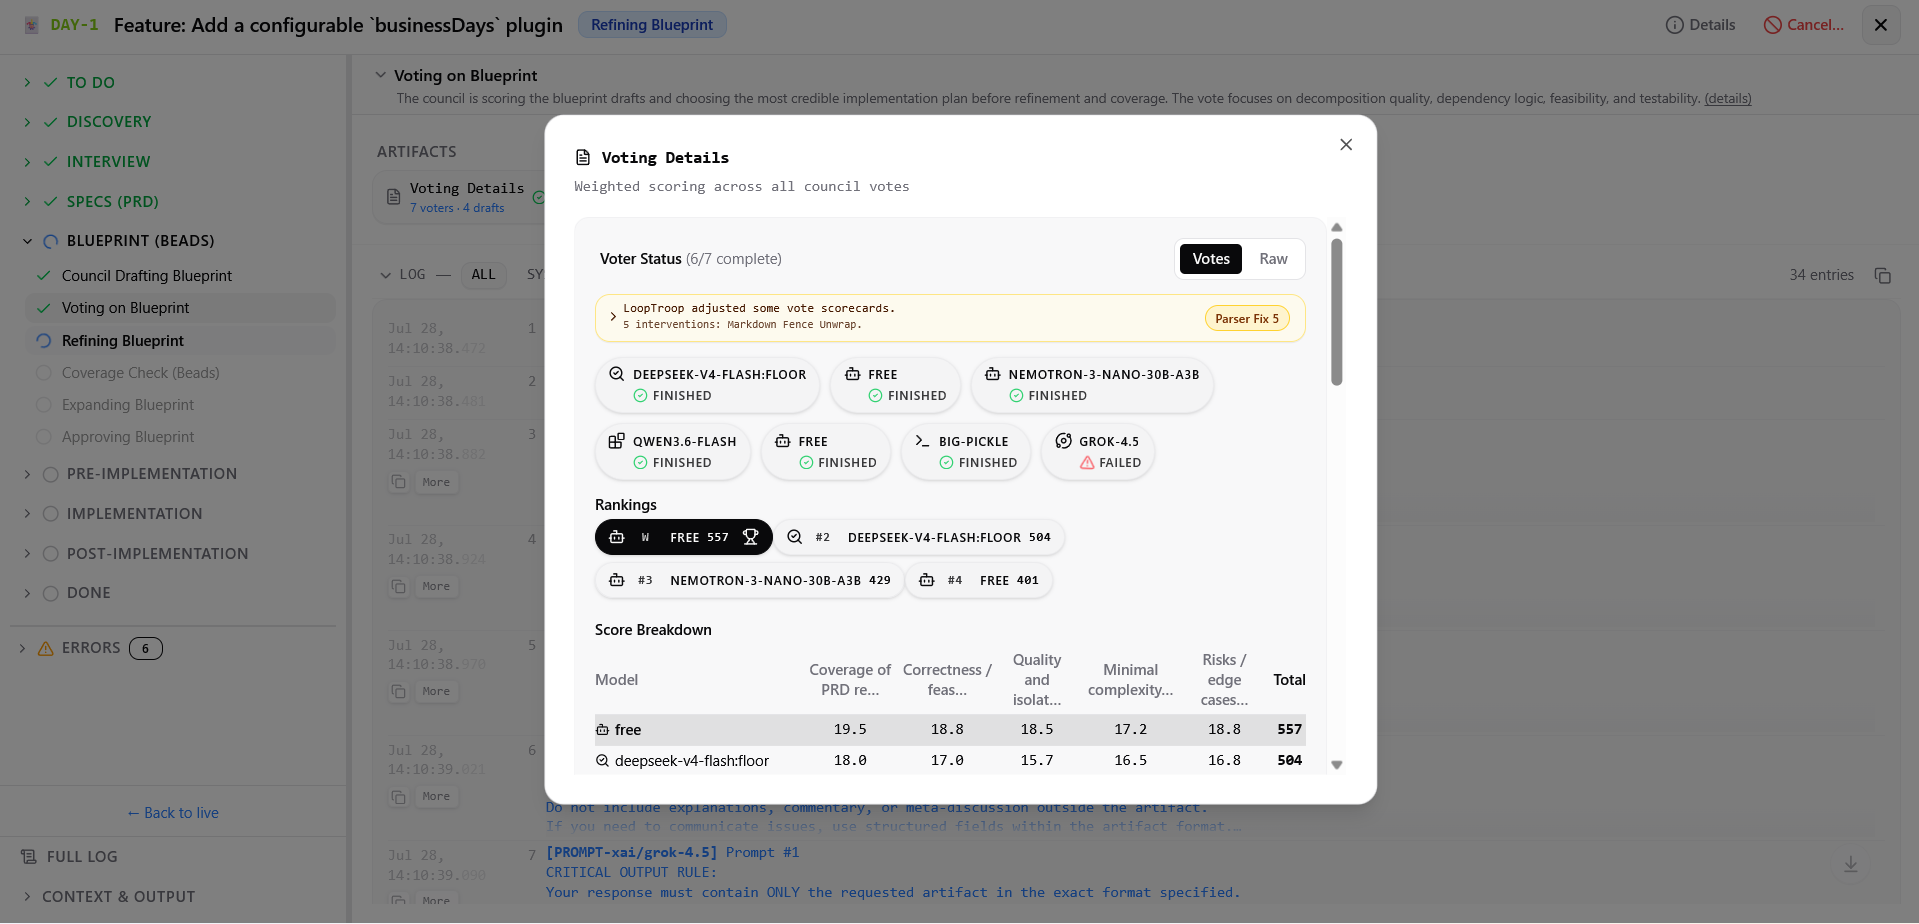Viewport: 1919px width, 924px height.
Task: Click the trophy icon on the FREE 557 chip
Action: pyautogui.click(x=751, y=537)
